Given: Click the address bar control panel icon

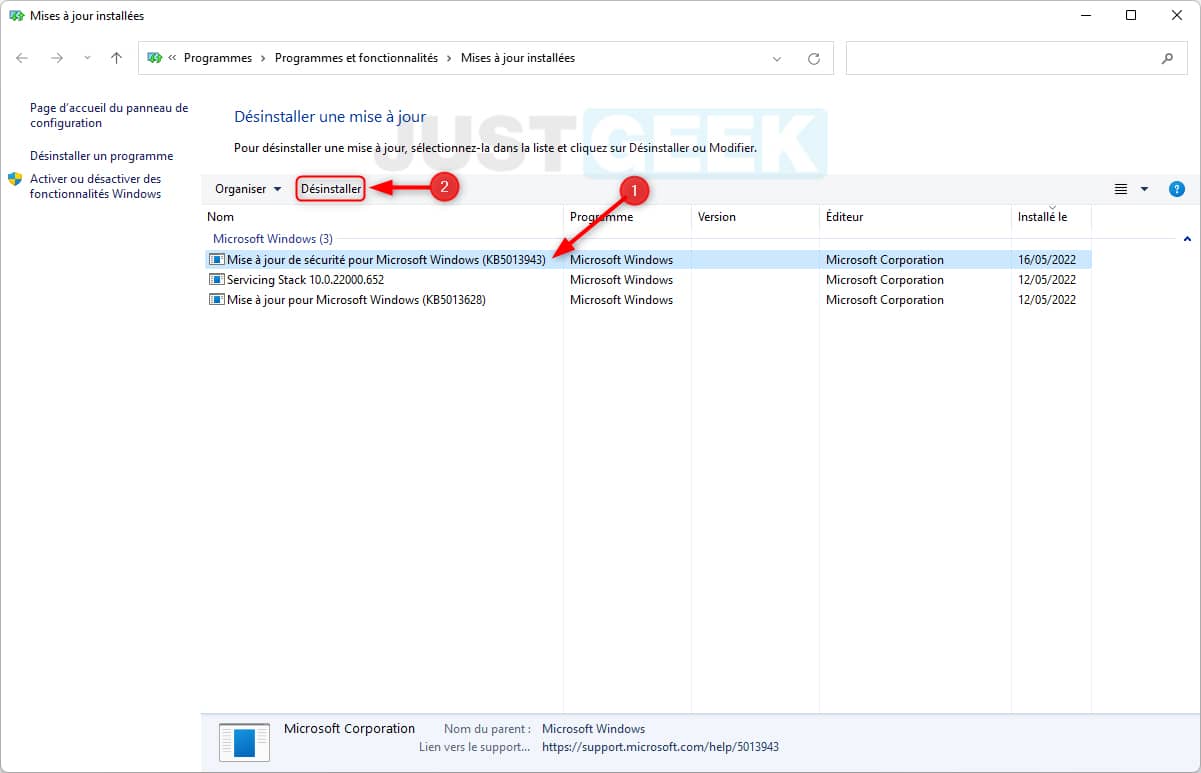Looking at the screenshot, I should click(x=155, y=58).
